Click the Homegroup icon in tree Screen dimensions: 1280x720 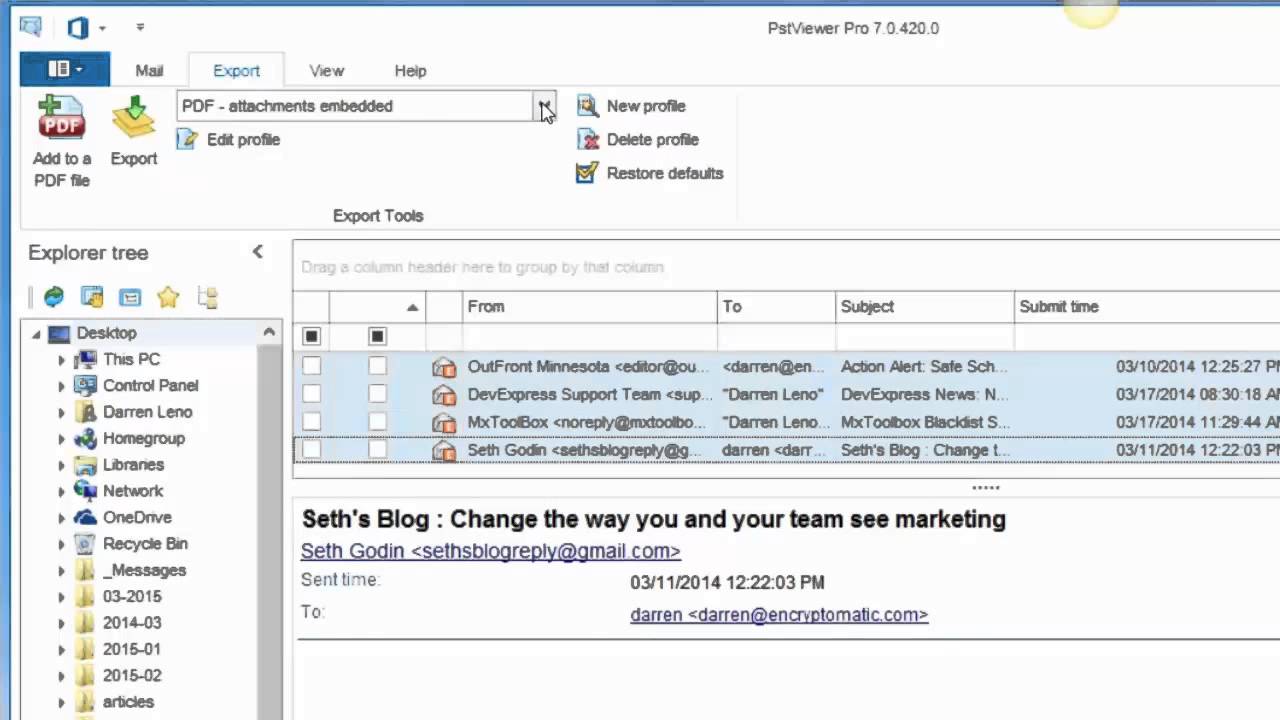pos(86,438)
